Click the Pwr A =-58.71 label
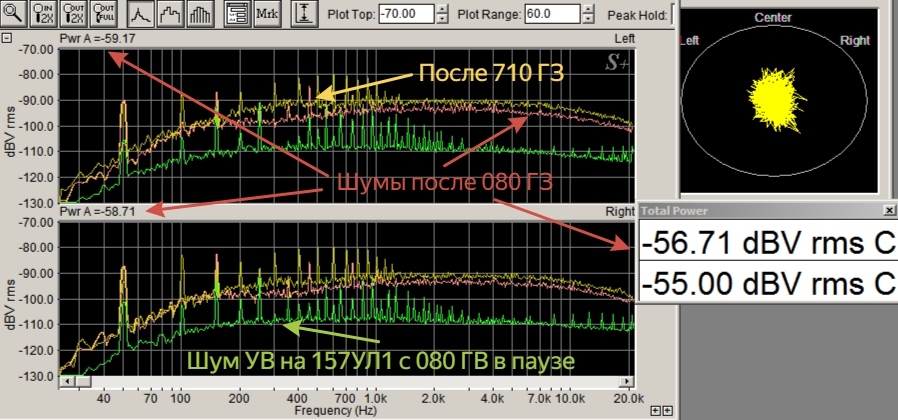This screenshot has width=898, height=420. coord(97,211)
